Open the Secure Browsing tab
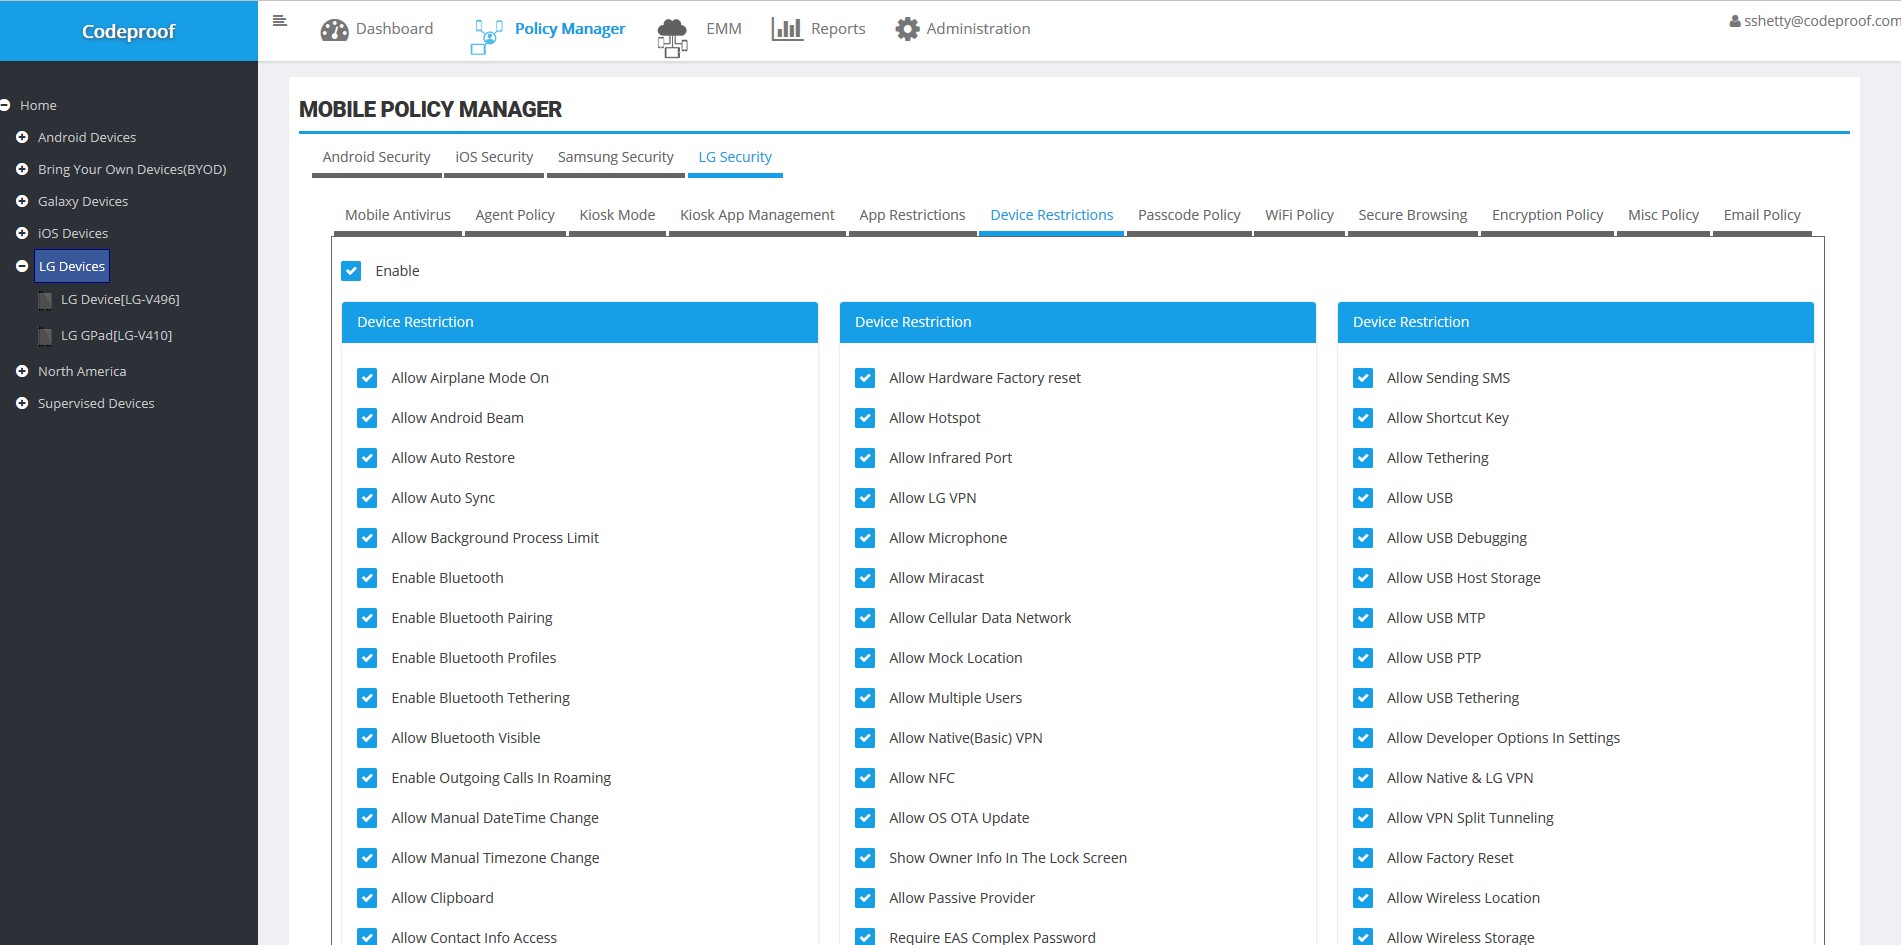The image size is (1901, 945). pyautogui.click(x=1412, y=215)
